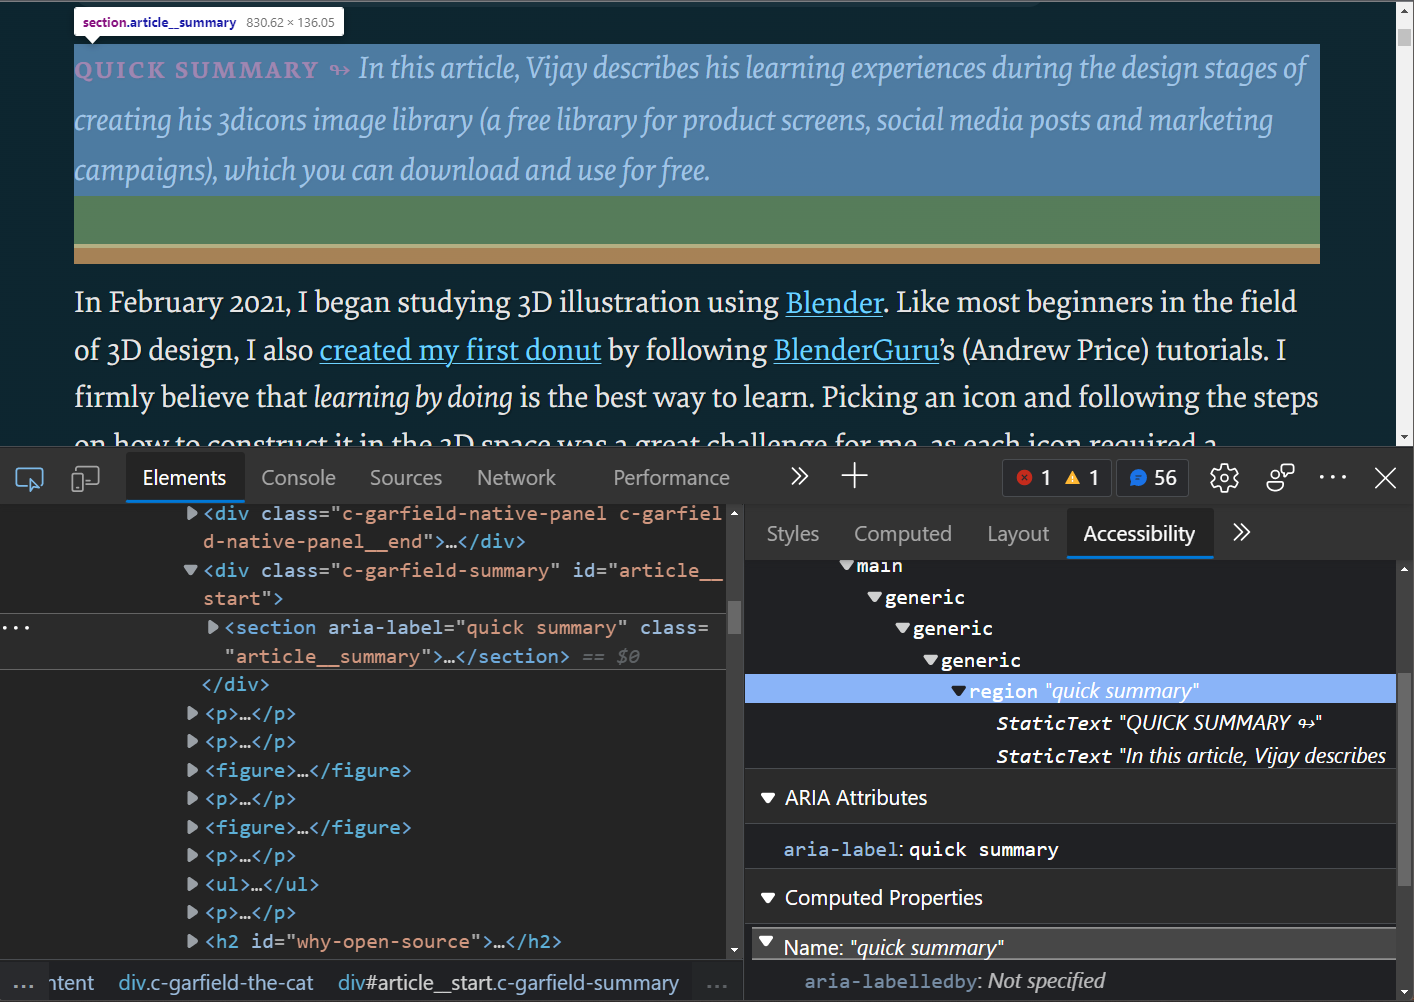Image resolution: width=1414 pixels, height=1002 pixels.
Task: Open the More DevTools options menu
Action: (1333, 478)
